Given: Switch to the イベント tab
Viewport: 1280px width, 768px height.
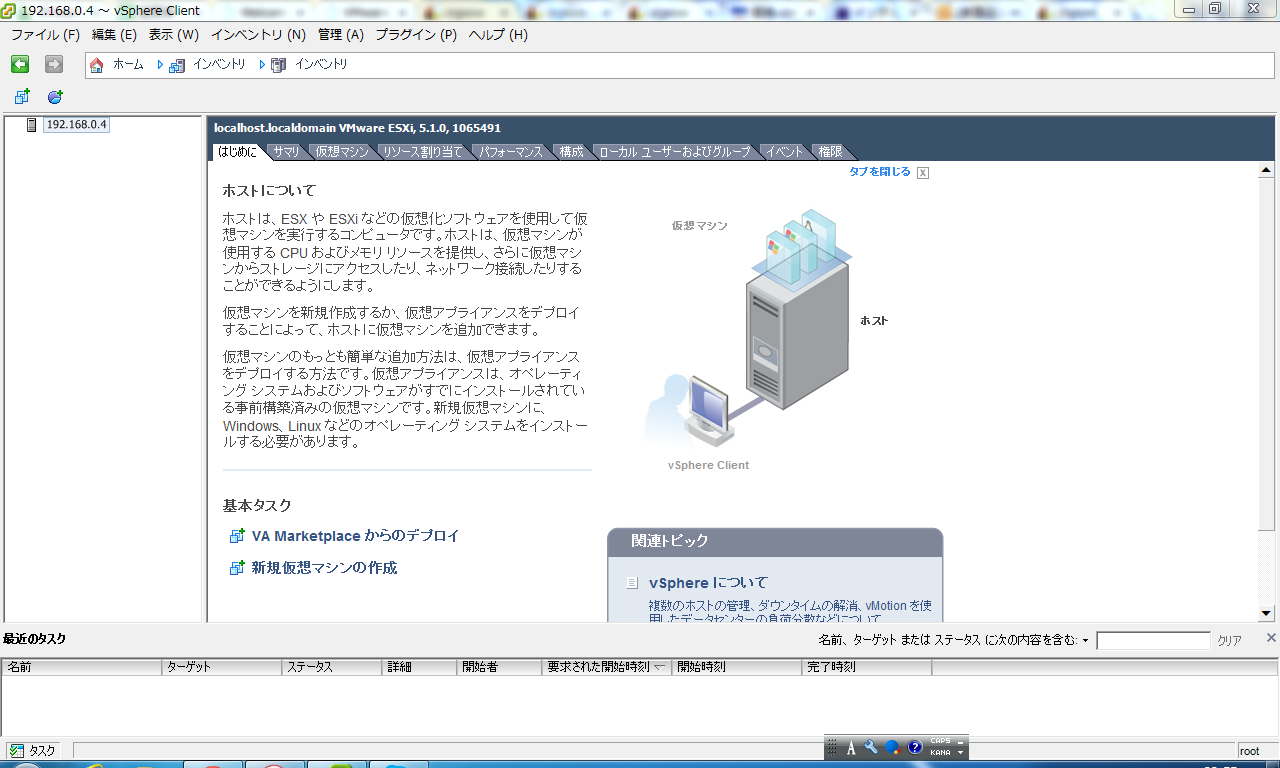Looking at the screenshot, I should point(785,152).
